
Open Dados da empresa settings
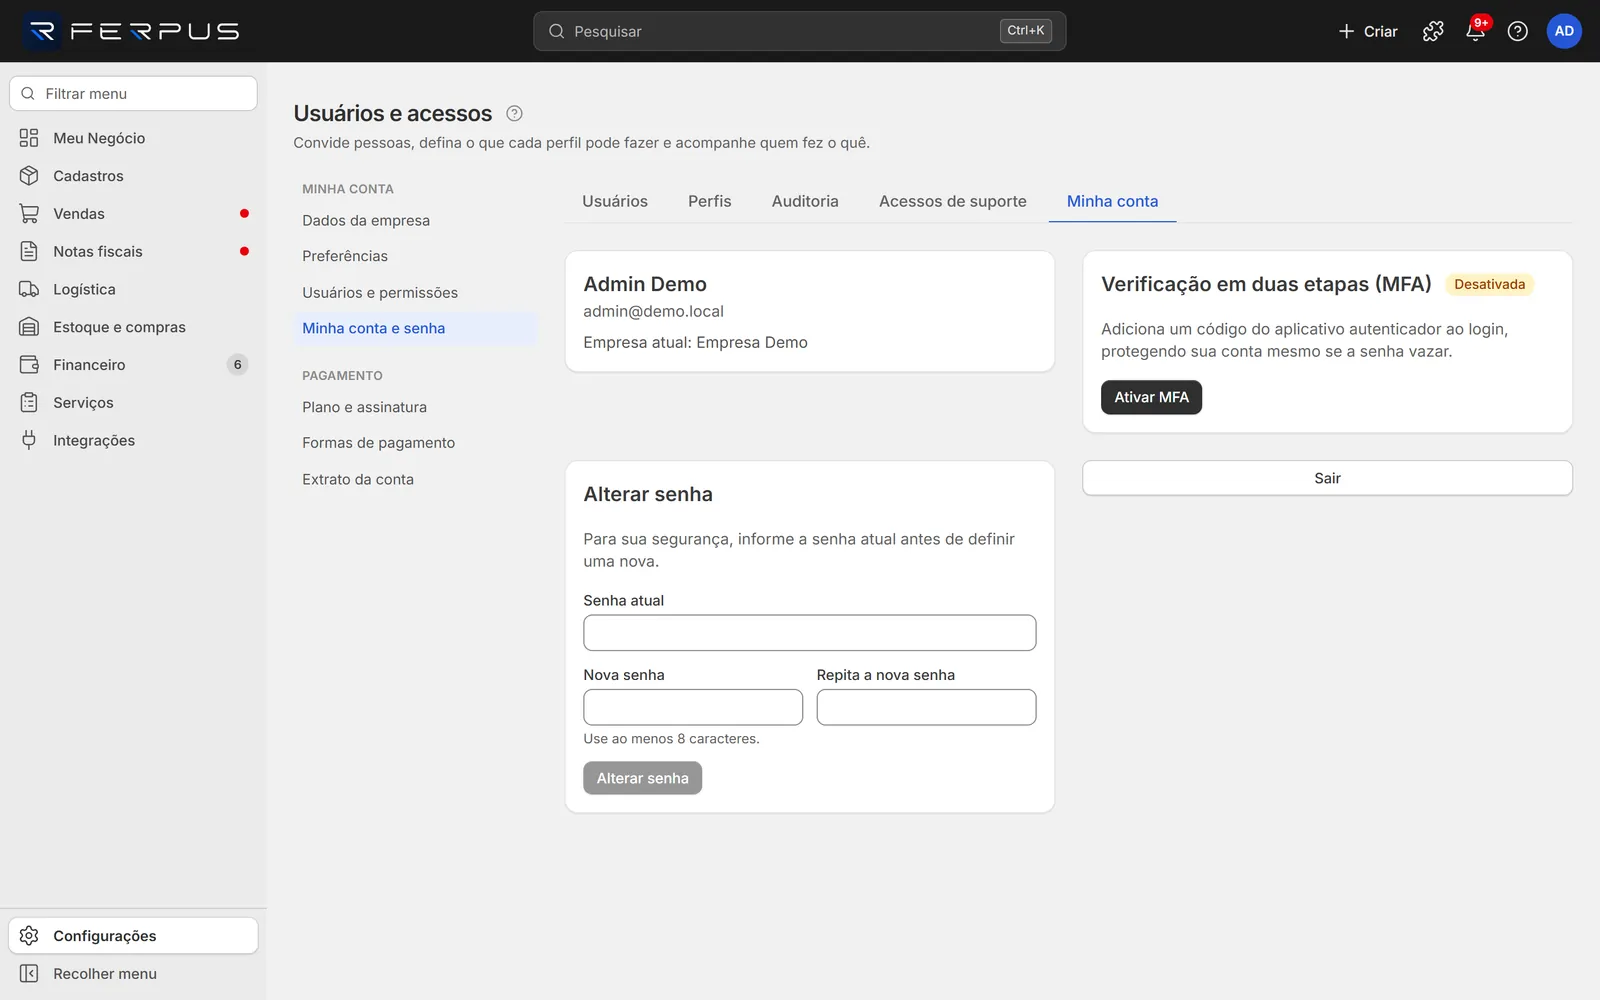[415, 221]
